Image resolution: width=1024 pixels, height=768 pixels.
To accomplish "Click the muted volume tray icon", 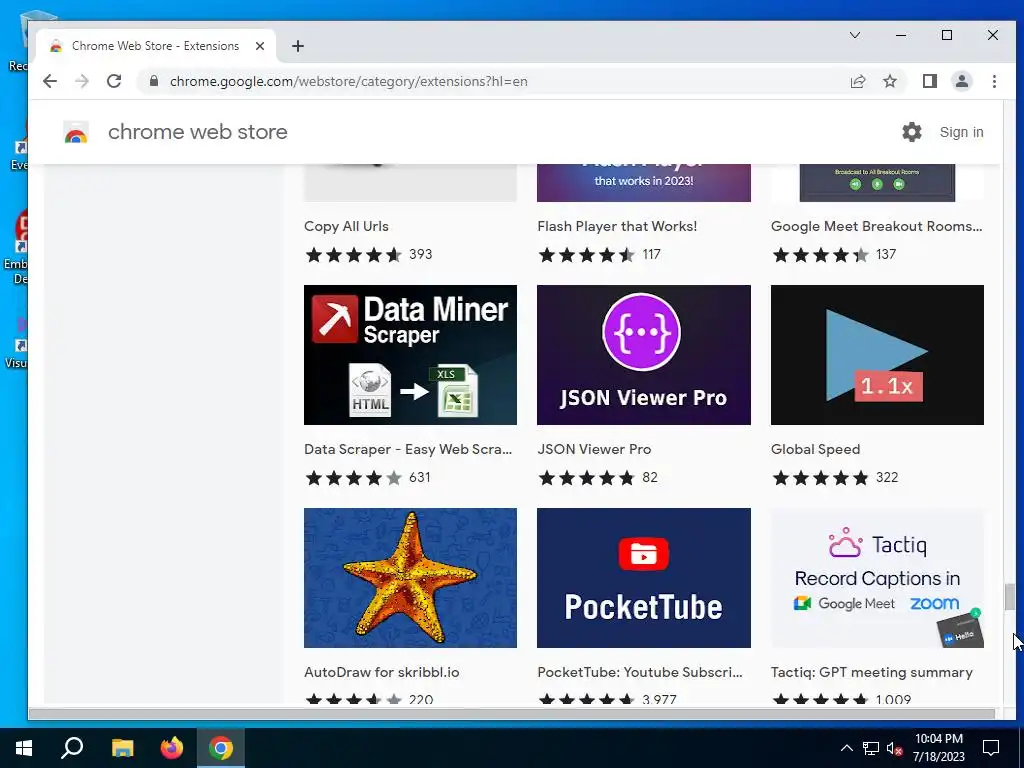I will tap(895, 748).
